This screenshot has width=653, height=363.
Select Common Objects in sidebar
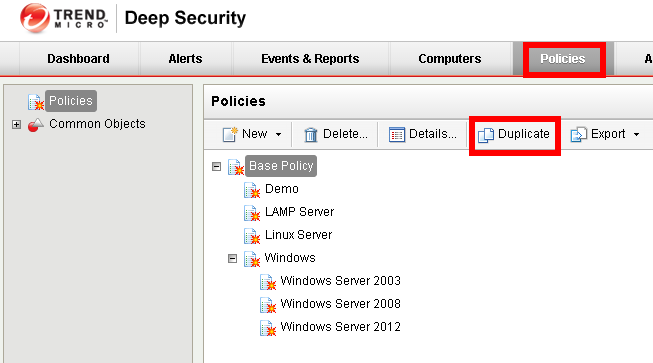click(x=97, y=124)
